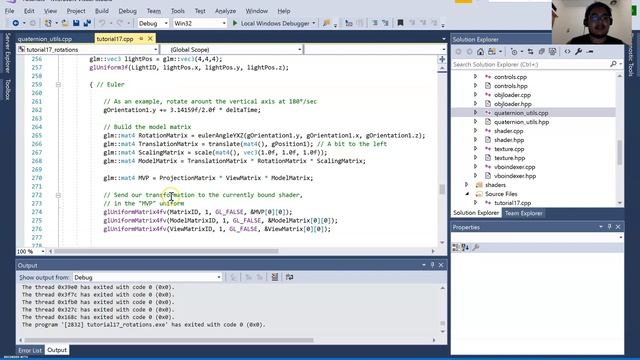The image size is (640, 360).
Task: Toggle word wrap in the Output window
Action: 289,277
